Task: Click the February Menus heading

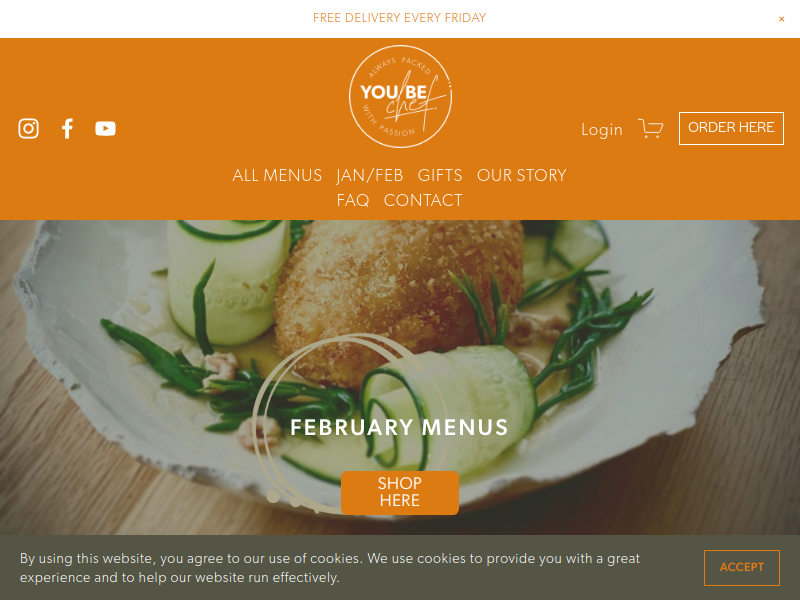Action: pos(399,428)
